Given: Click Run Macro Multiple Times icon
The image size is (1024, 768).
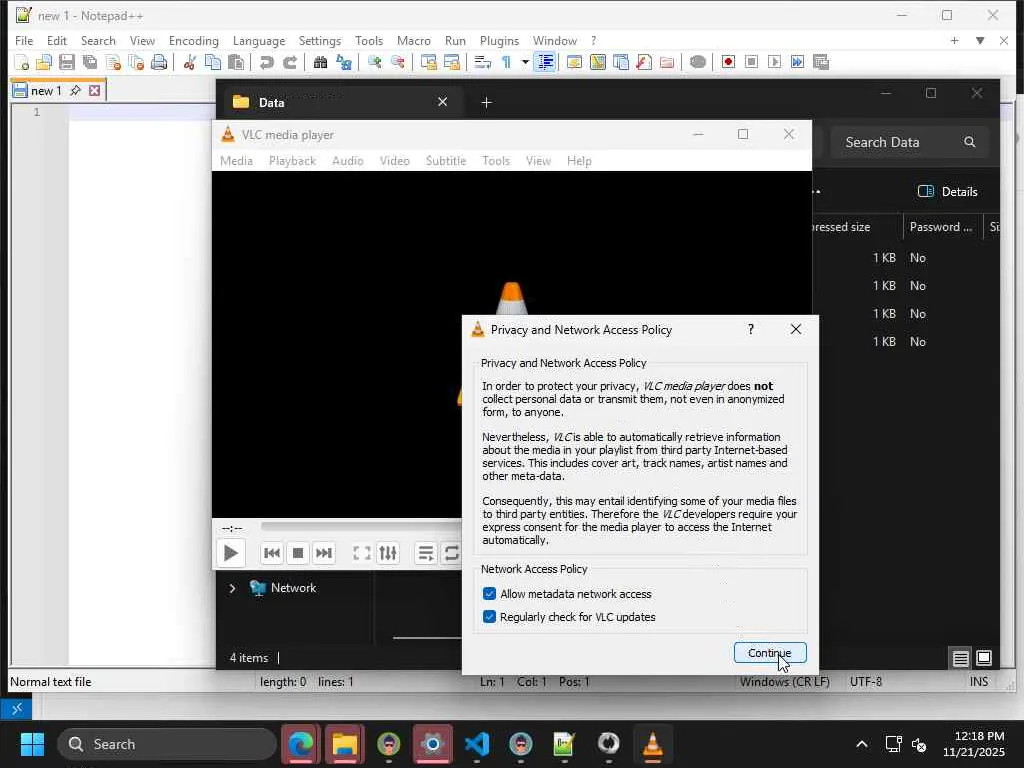Looking at the screenshot, I should tap(797, 62).
